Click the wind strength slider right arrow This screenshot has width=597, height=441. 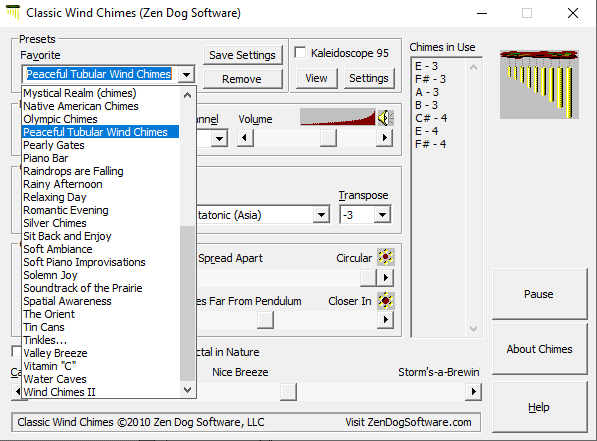click(x=473, y=391)
